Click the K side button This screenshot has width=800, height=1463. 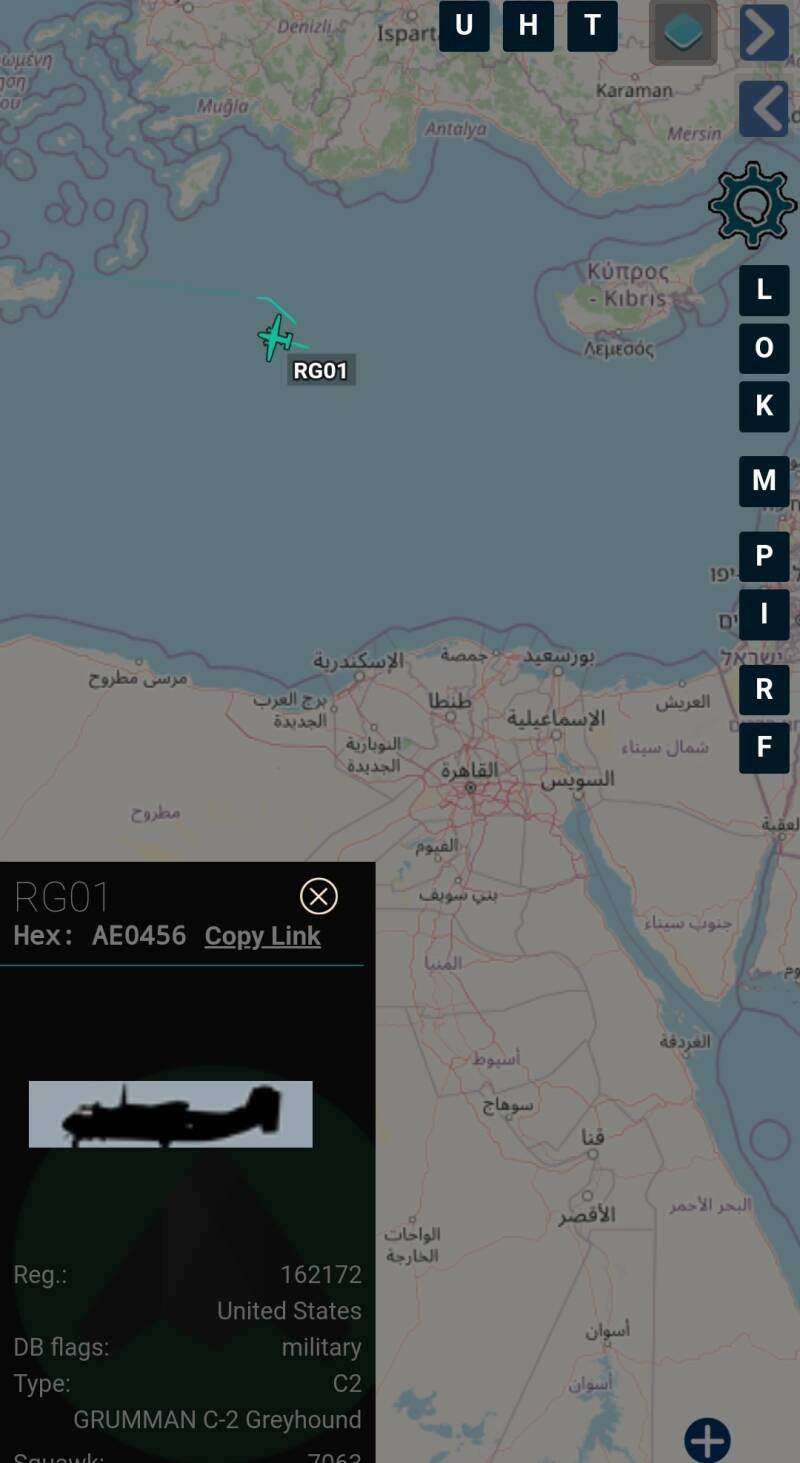[x=764, y=406]
